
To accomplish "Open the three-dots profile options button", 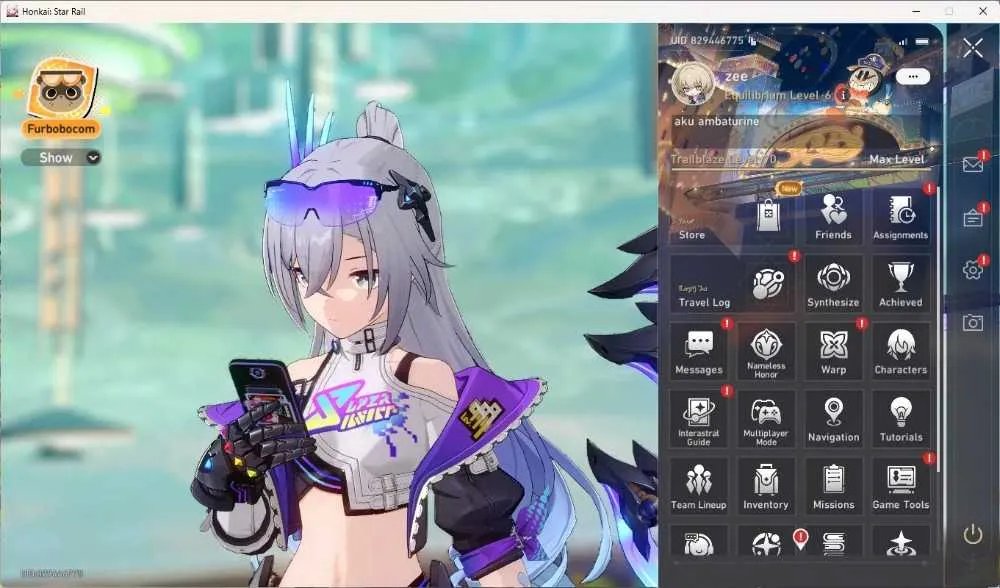I will [x=913, y=77].
